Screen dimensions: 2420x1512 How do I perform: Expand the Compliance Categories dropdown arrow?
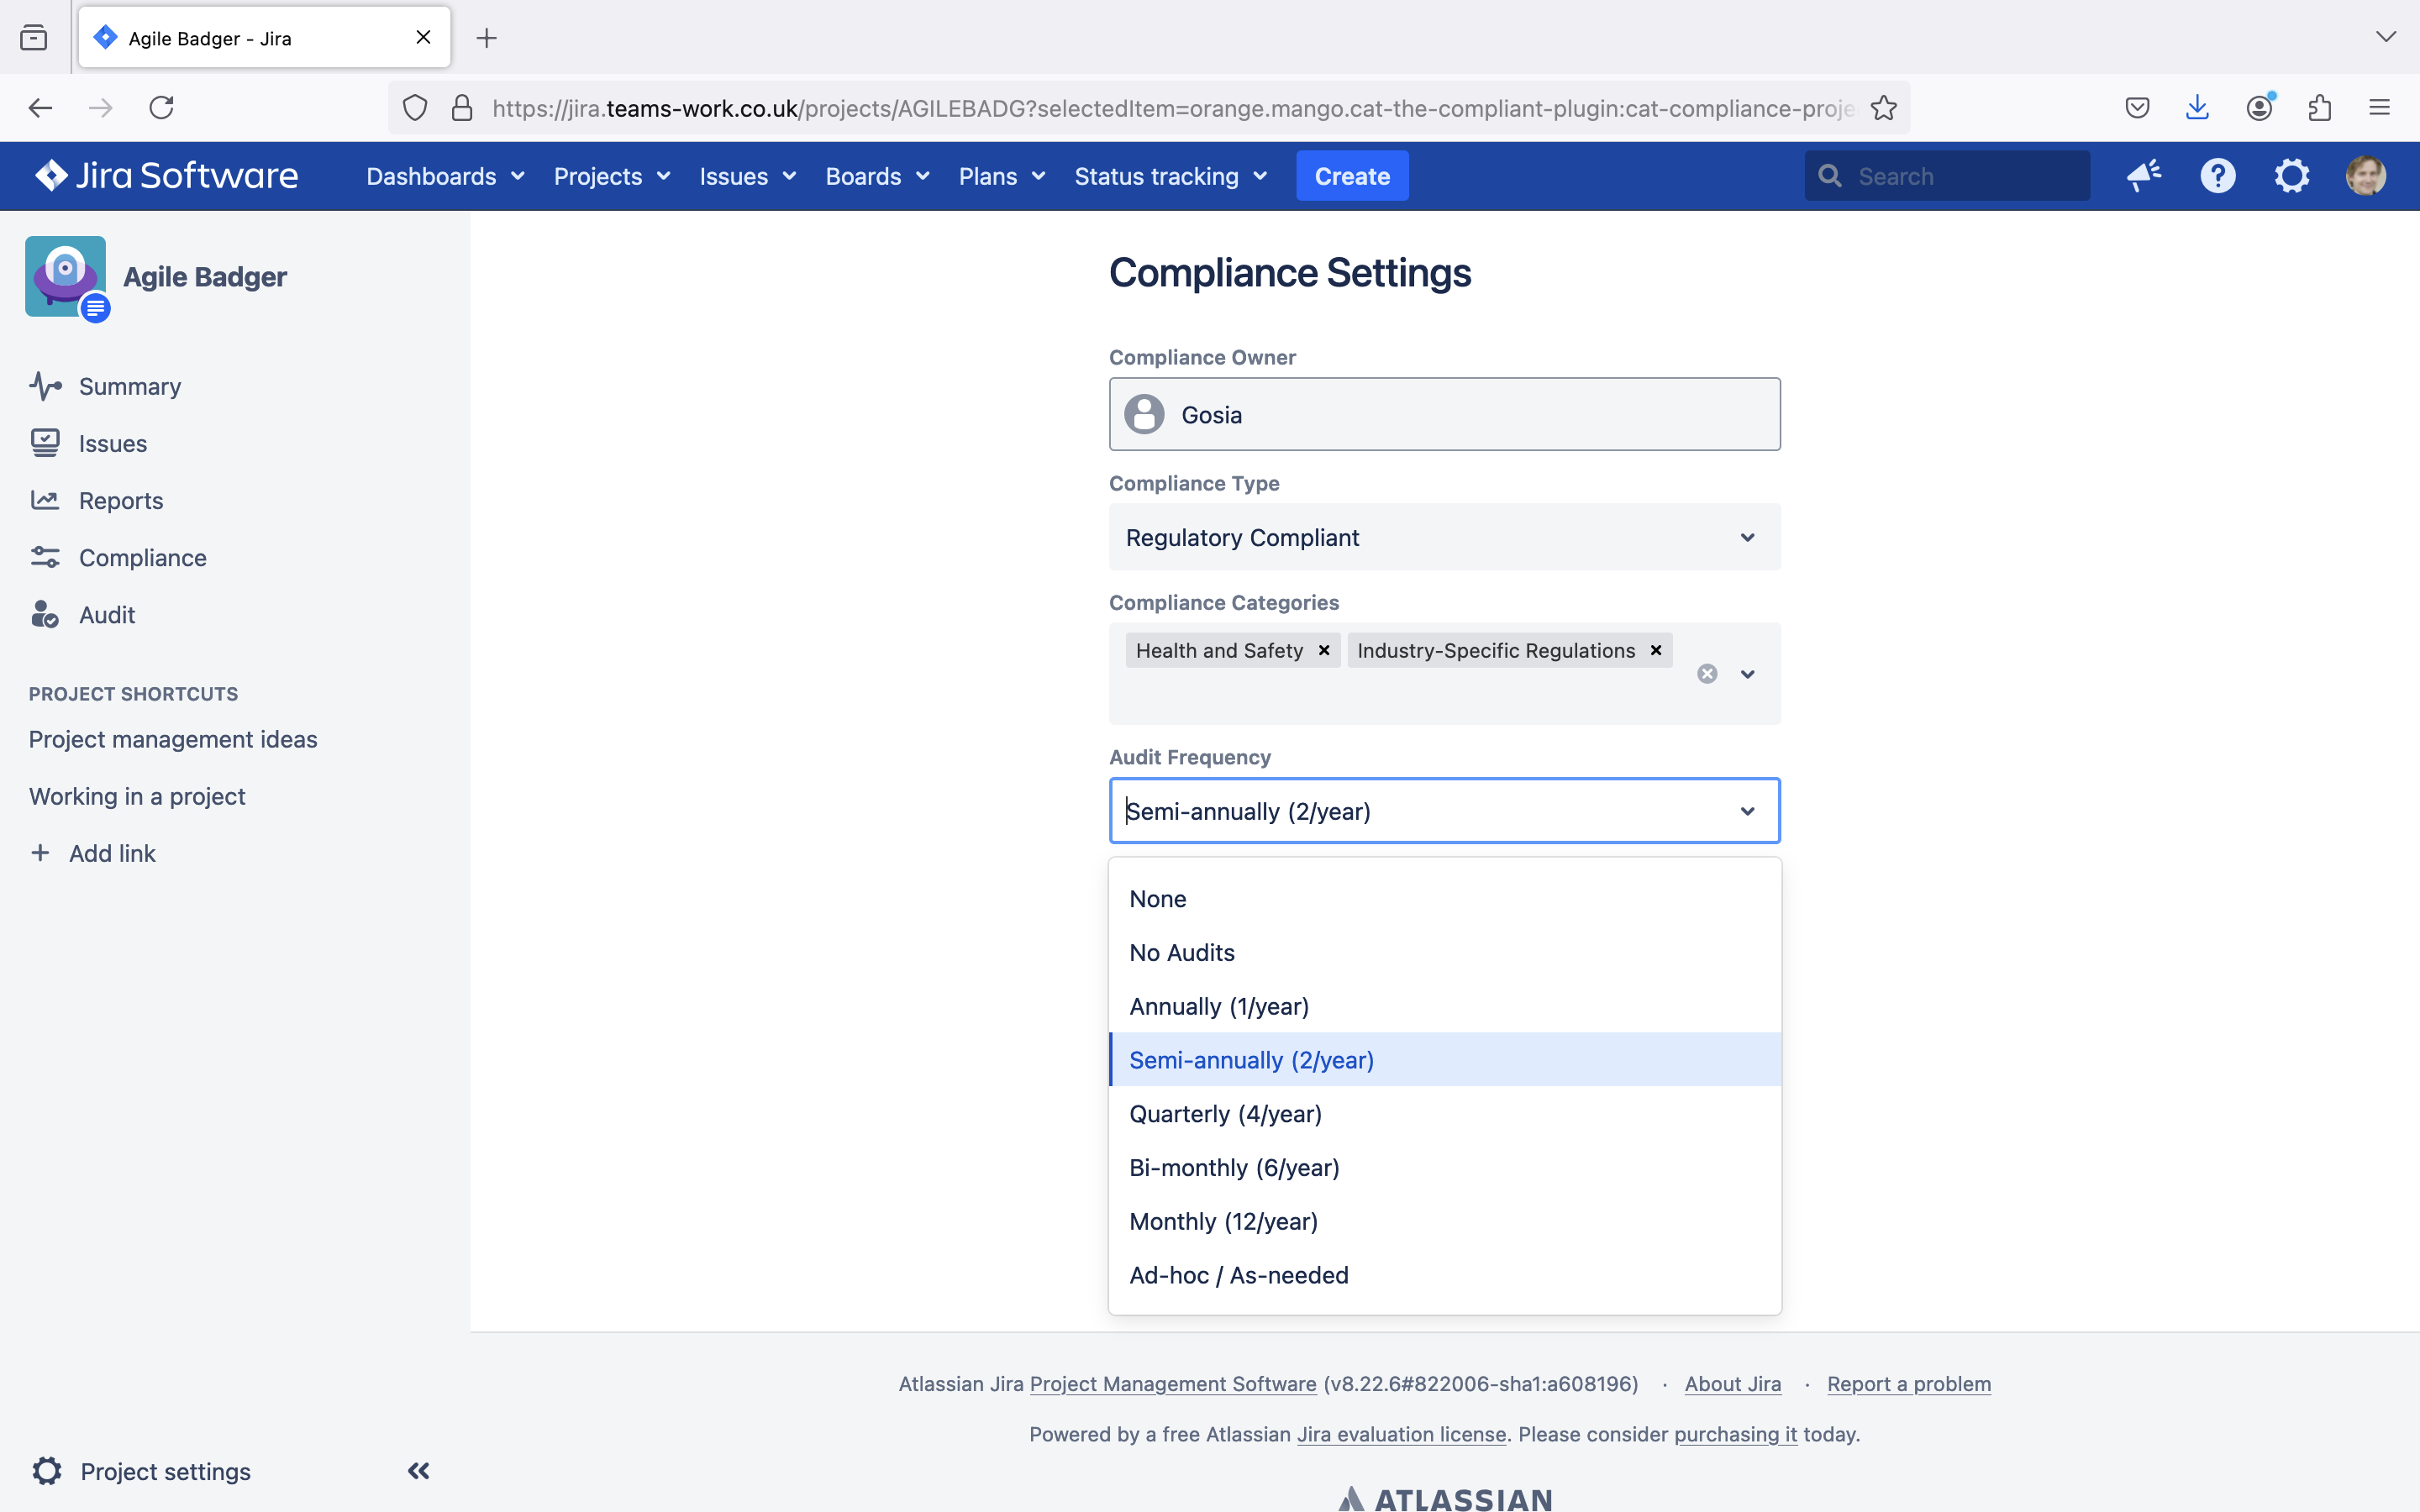1747,674
